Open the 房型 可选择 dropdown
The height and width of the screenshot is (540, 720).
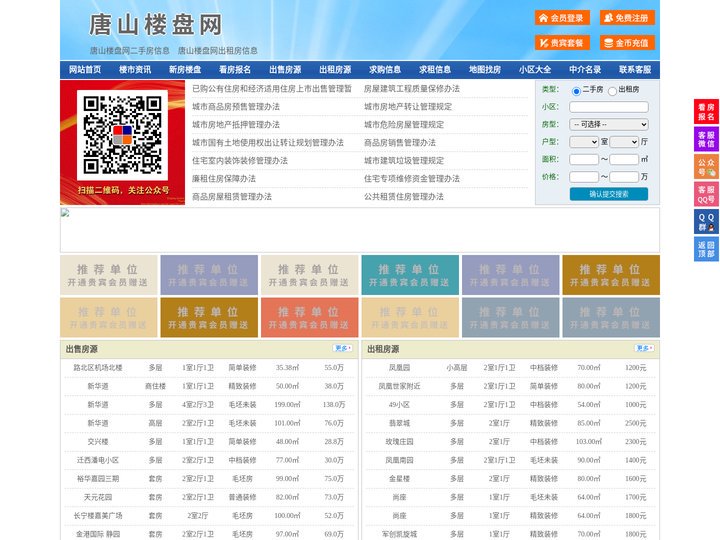[609, 124]
